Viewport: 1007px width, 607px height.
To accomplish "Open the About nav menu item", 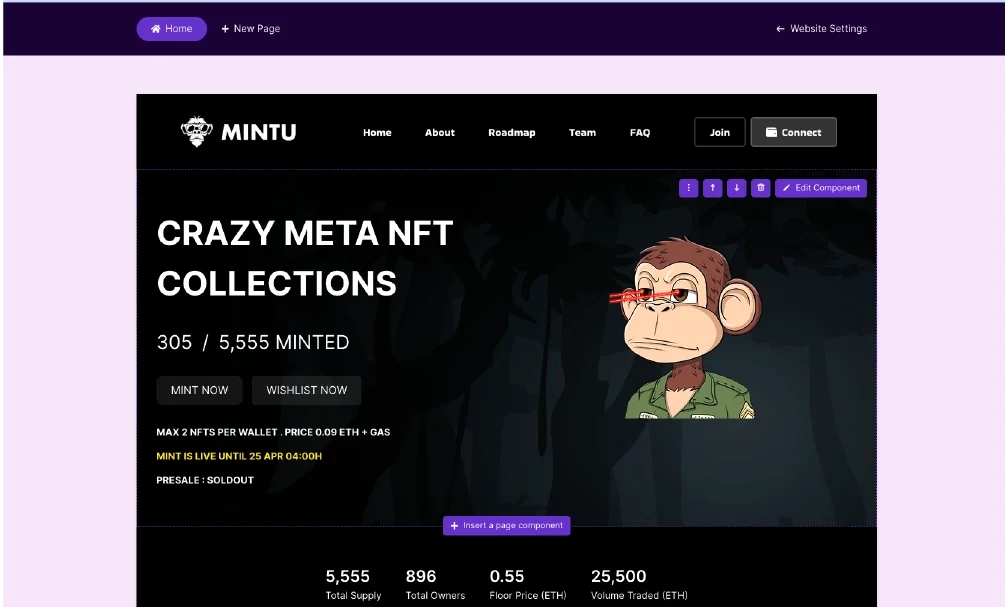I will coord(440,132).
